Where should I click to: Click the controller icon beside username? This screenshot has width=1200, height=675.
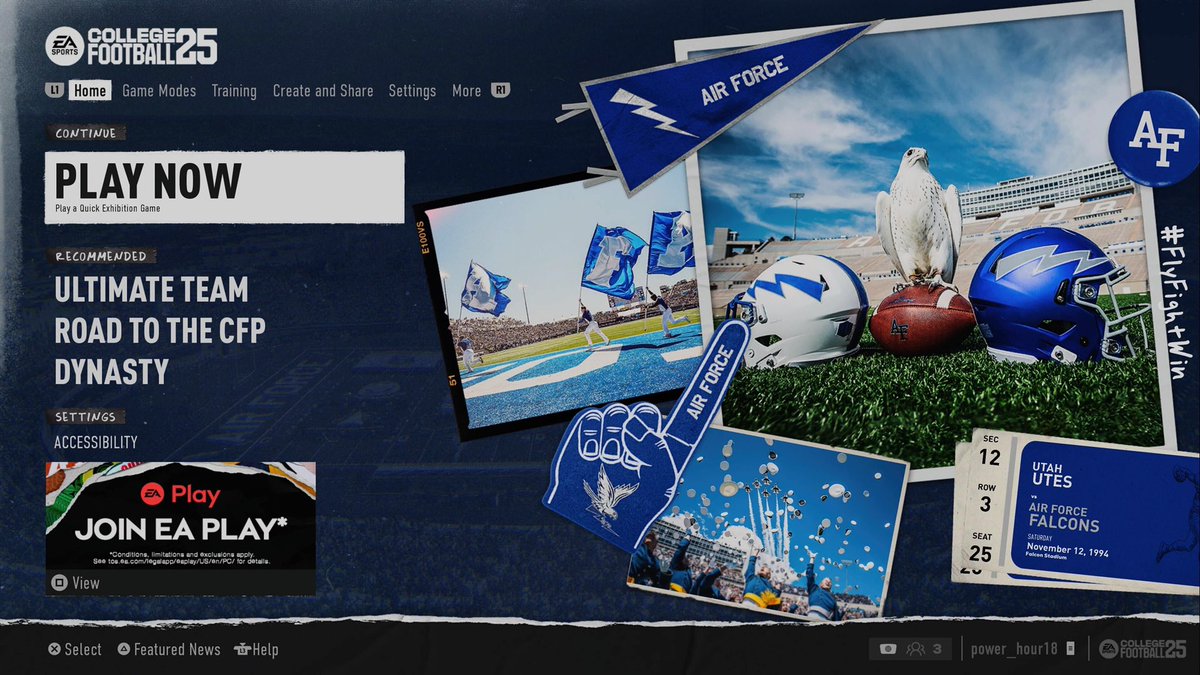[x=1071, y=649]
